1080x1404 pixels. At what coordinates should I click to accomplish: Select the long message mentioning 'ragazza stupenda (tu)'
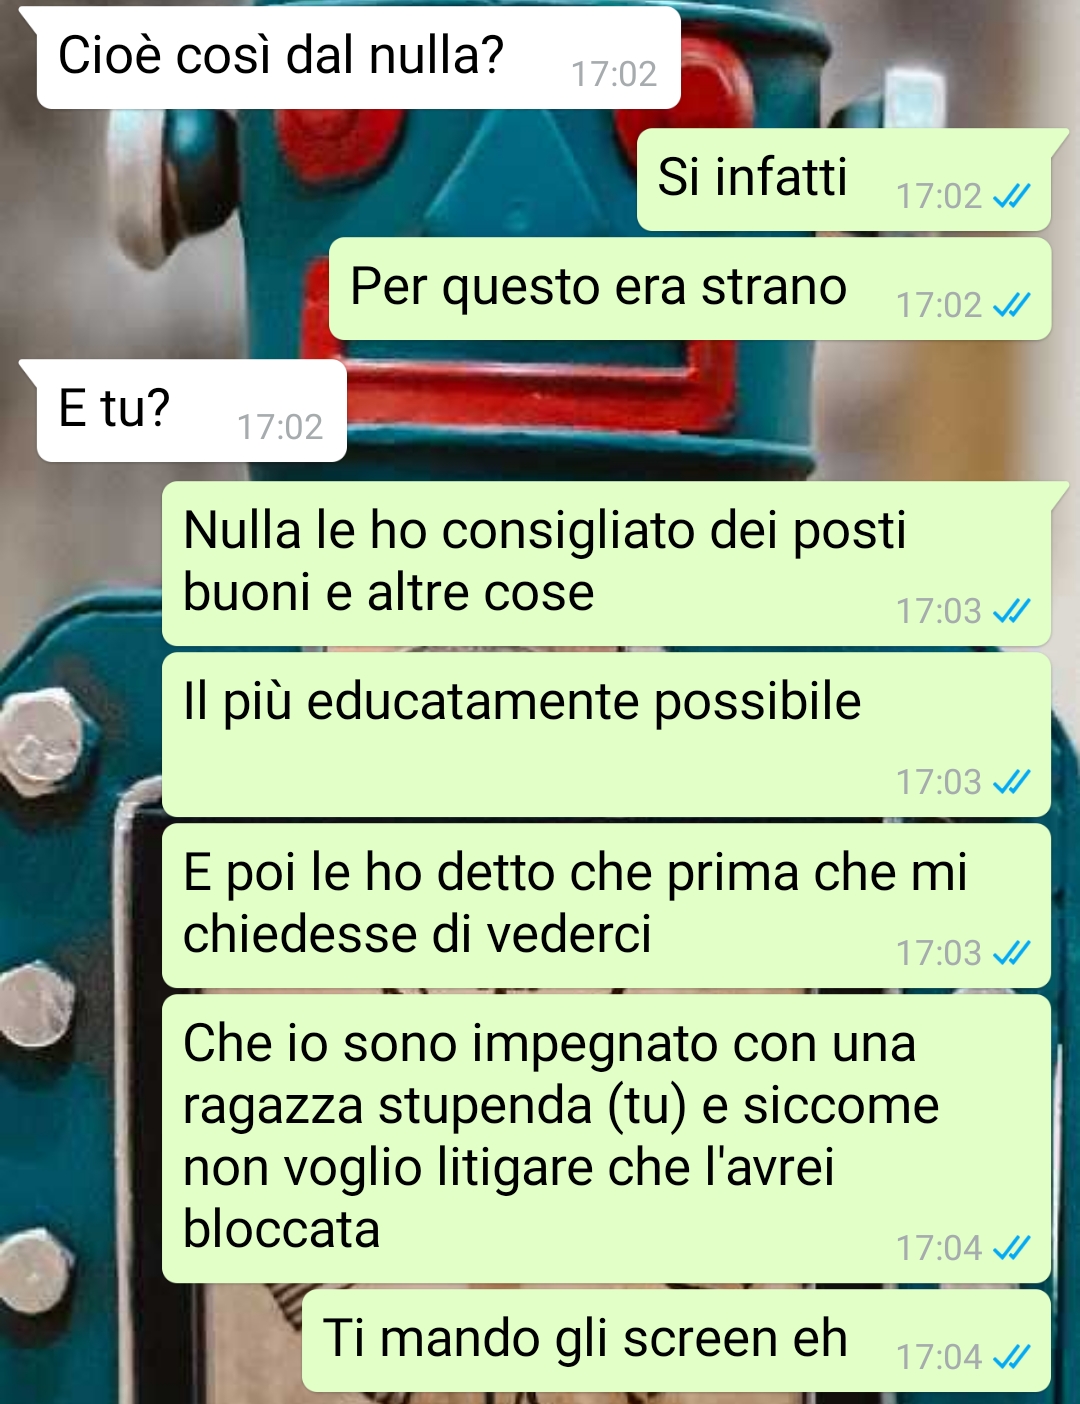[x=606, y=1139]
